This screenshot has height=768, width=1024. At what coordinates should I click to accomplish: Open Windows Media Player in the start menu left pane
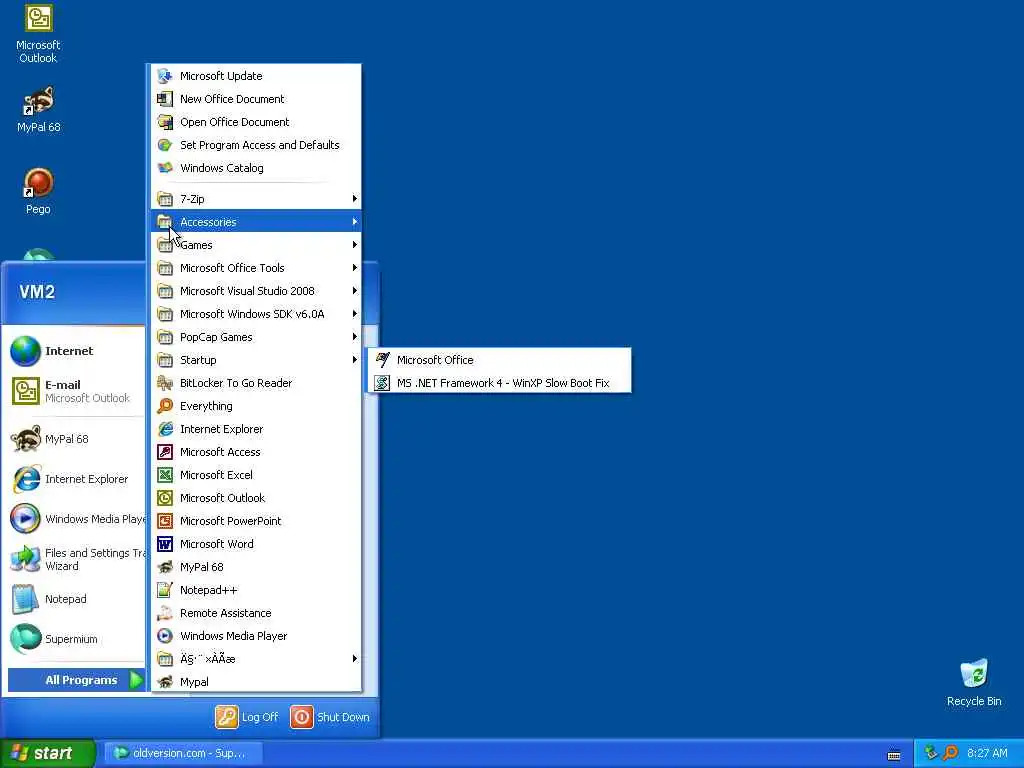[76, 519]
